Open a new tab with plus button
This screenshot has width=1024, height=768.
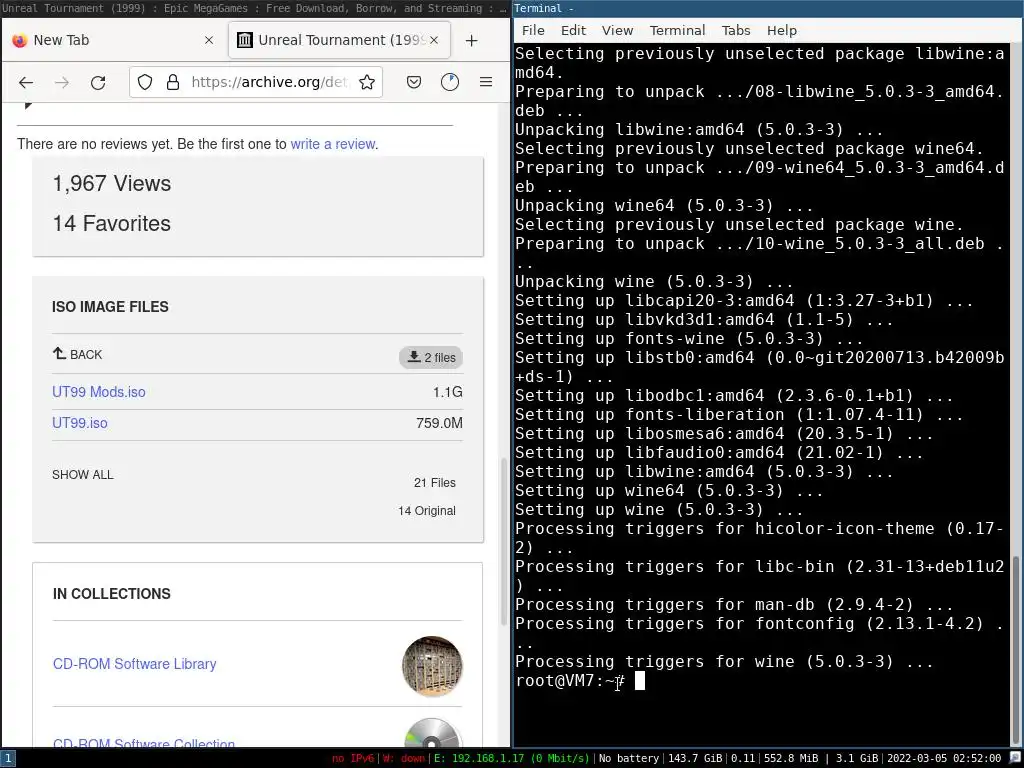(x=472, y=40)
